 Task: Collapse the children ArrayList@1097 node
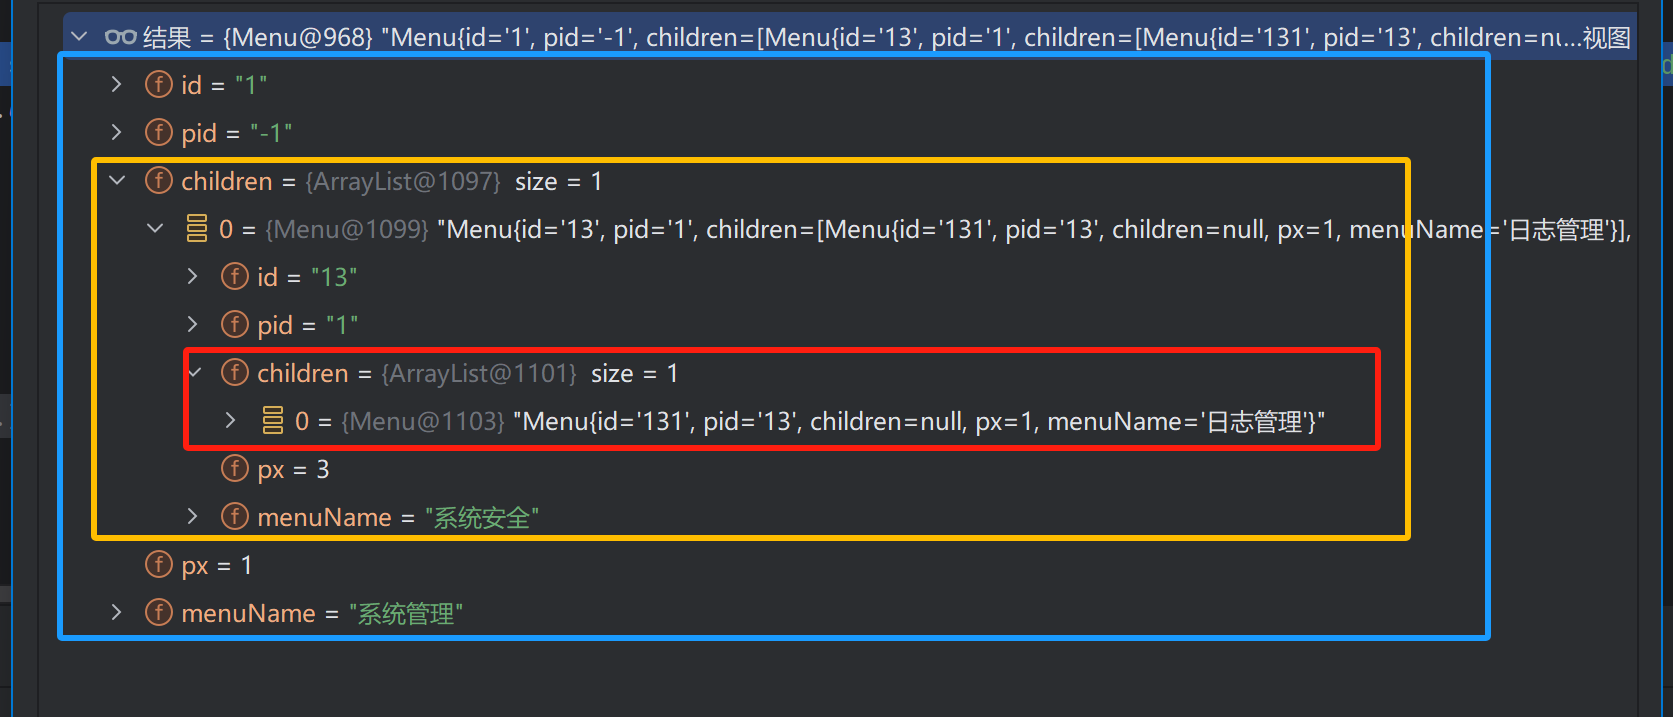click(117, 181)
